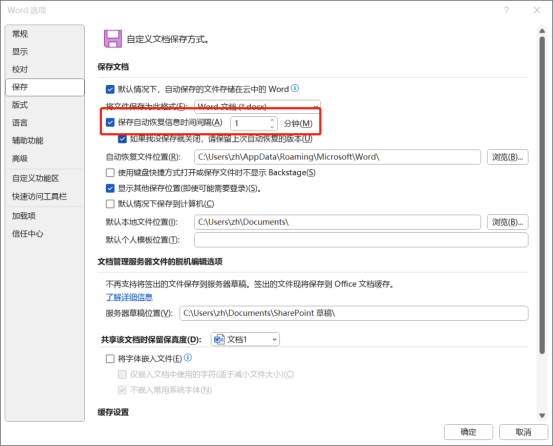This screenshot has width=553, height=446.
Task: Cancel changes with the 取消 button
Action: (523, 432)
